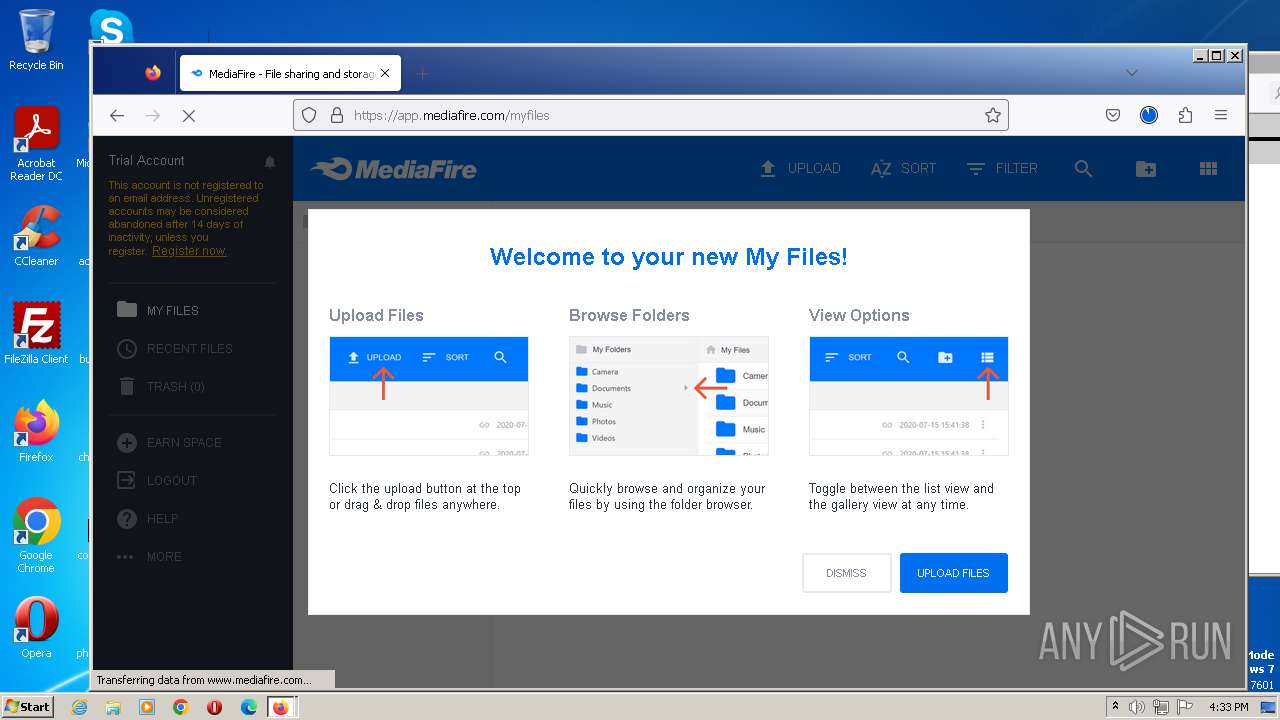The width and height of the screenshot is (1280, 720).
Task: Go back with the browser back arrow
Action: [x=117, y=115]
